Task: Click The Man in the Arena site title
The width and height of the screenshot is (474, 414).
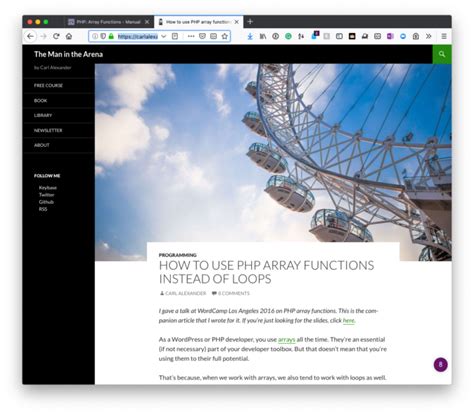Action: coord(68,54)
